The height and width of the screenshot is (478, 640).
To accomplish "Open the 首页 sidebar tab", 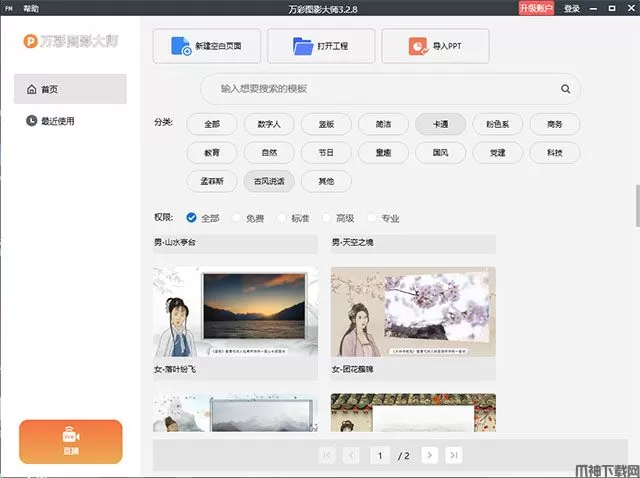I will [70, 89].
